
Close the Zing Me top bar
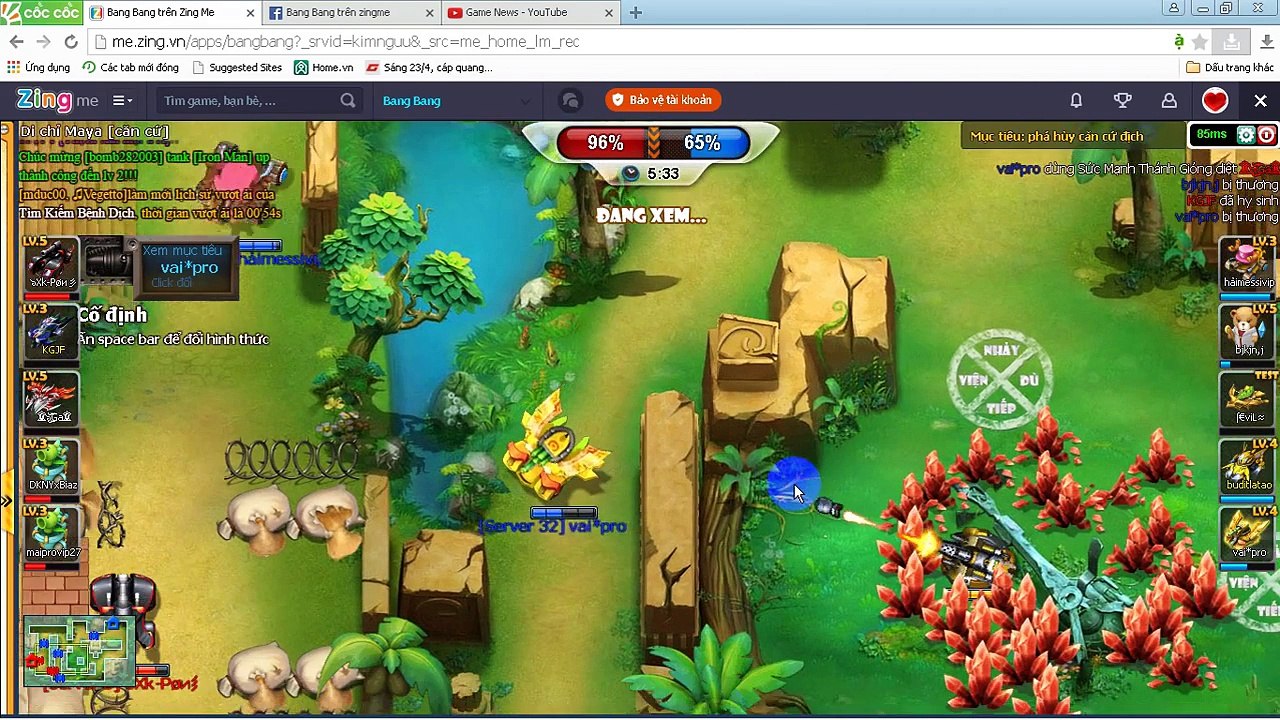click(x=1260, y=100)
